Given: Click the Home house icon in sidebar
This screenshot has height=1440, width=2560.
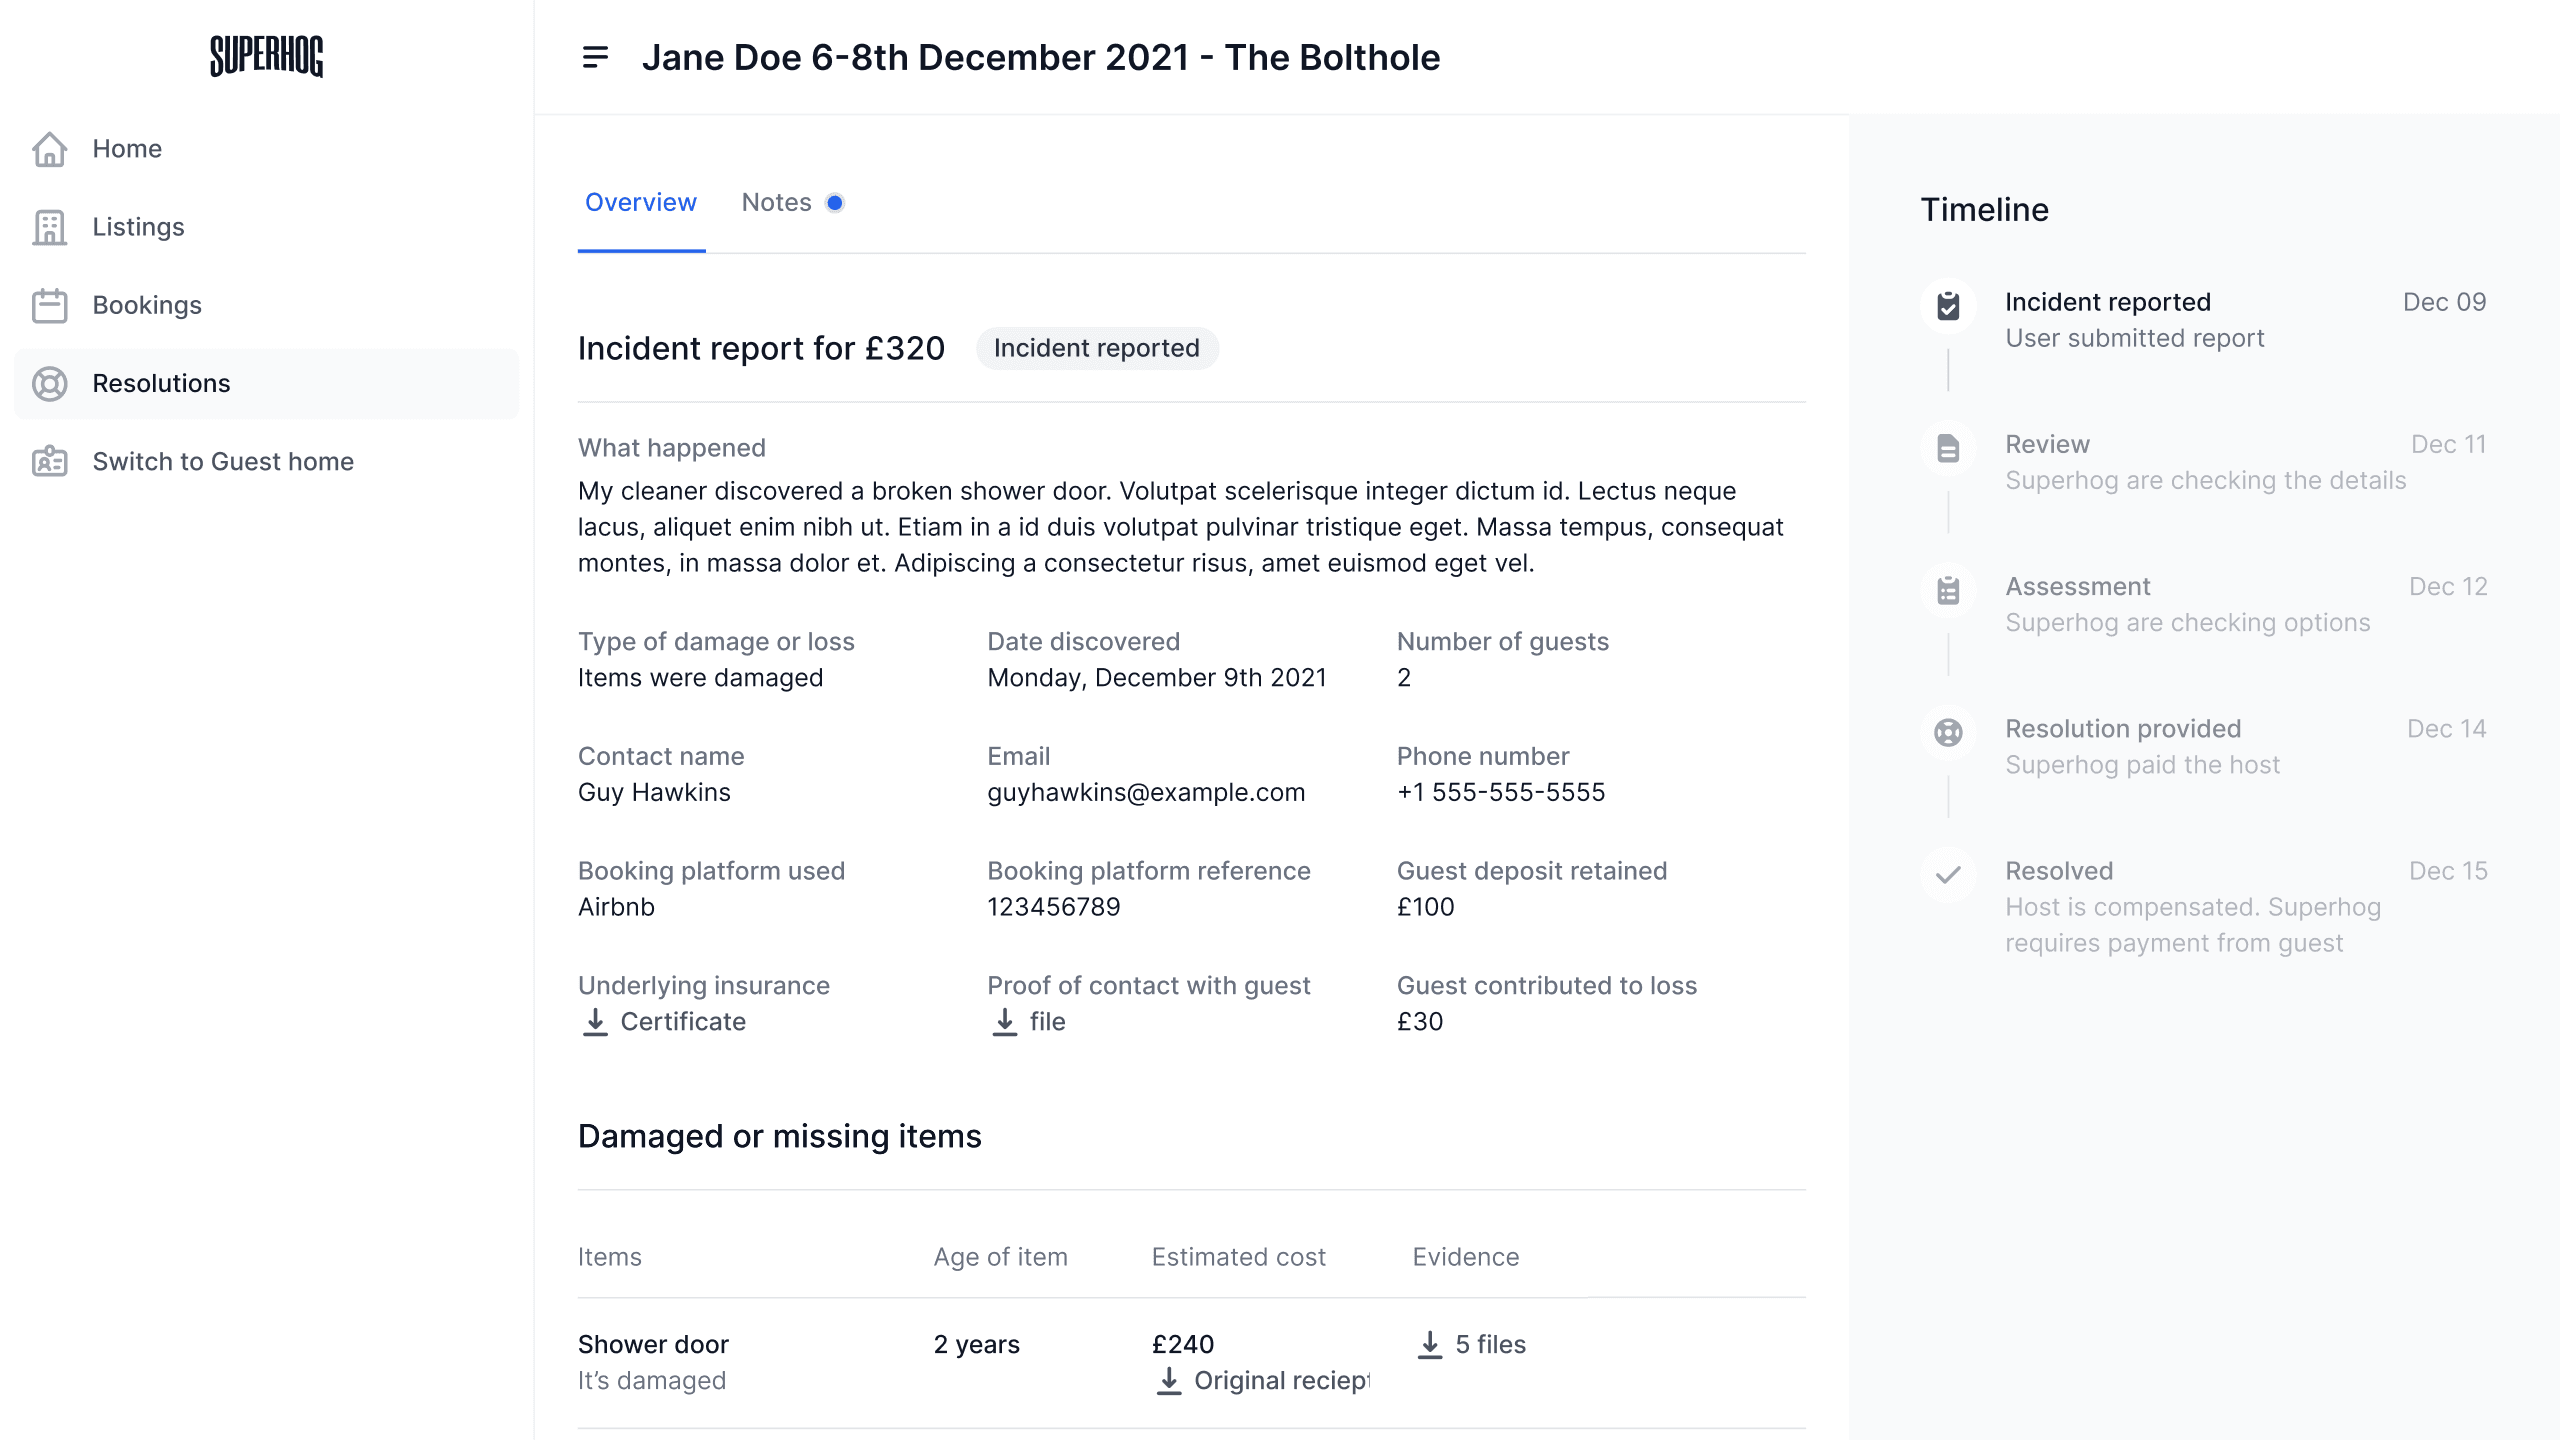Looking at the screenshot, I should click(49, 149).
